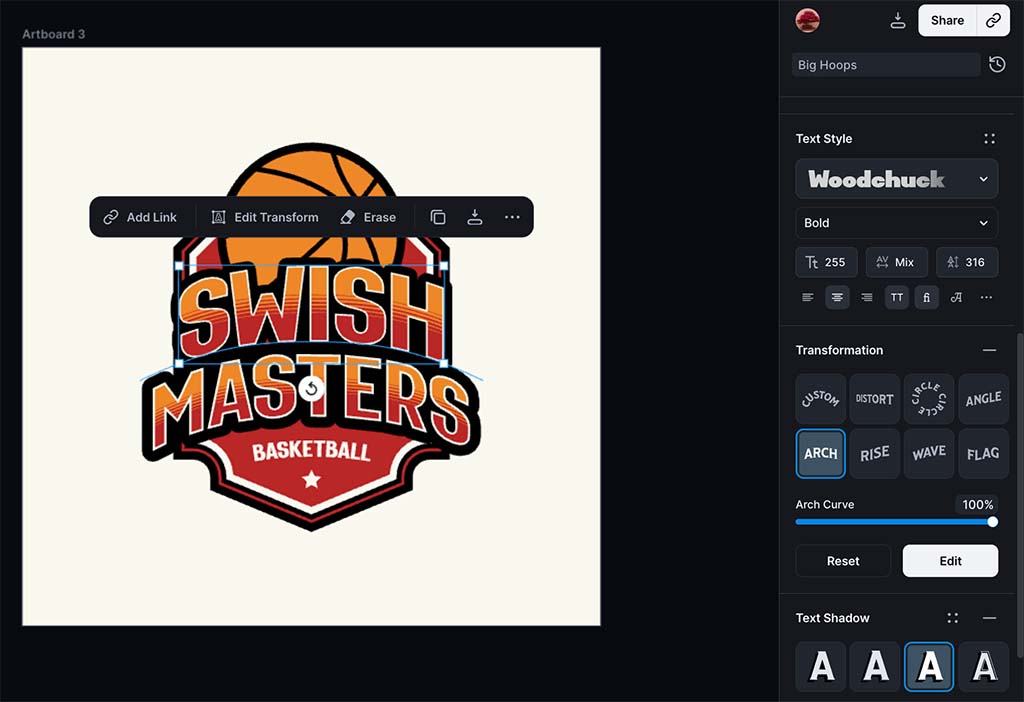Open the Woodchuck font family dropdown
The height and width of the screenshot is (702, 1024).
pyautogui.click(x=897, y=179)
